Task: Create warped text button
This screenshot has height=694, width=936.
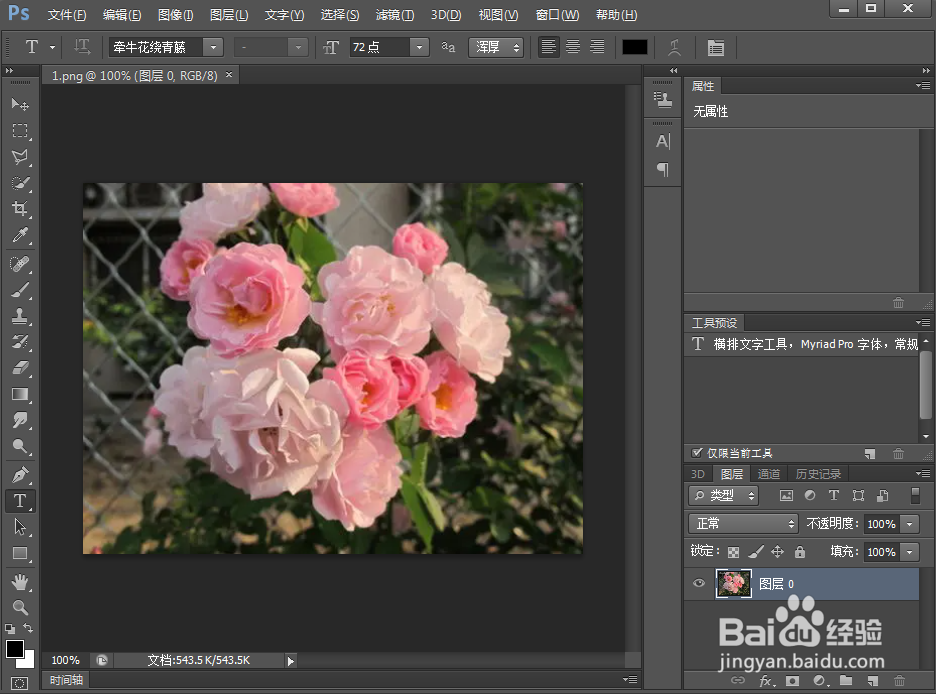Action: [675, 47]
